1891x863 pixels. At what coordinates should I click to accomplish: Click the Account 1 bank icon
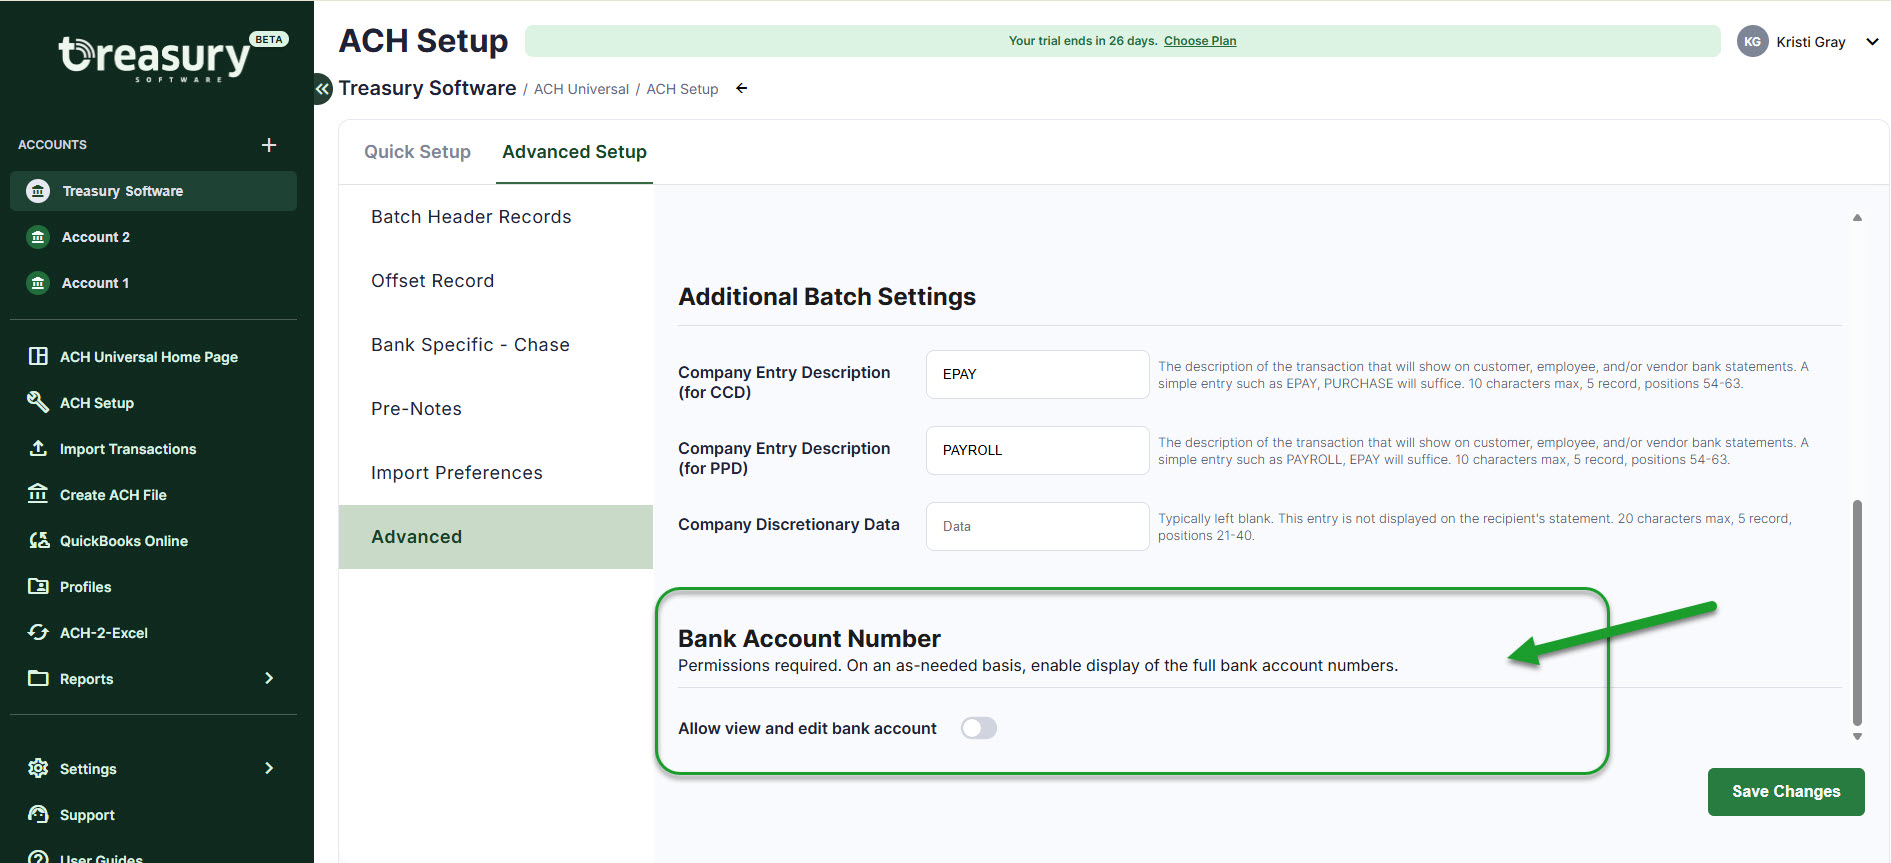pos(38,283)
